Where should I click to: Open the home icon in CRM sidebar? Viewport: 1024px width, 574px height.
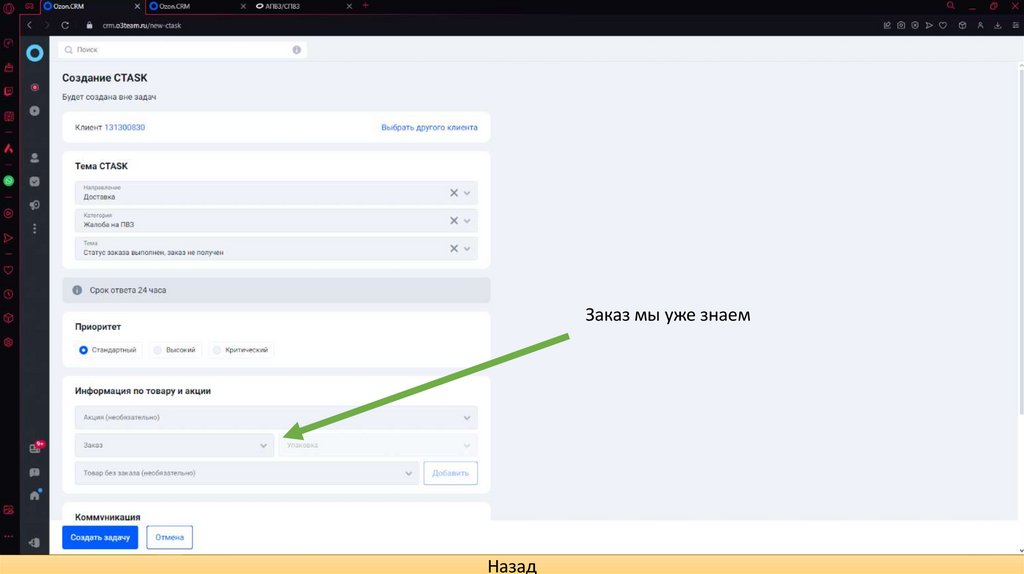(x=35, y=495)
